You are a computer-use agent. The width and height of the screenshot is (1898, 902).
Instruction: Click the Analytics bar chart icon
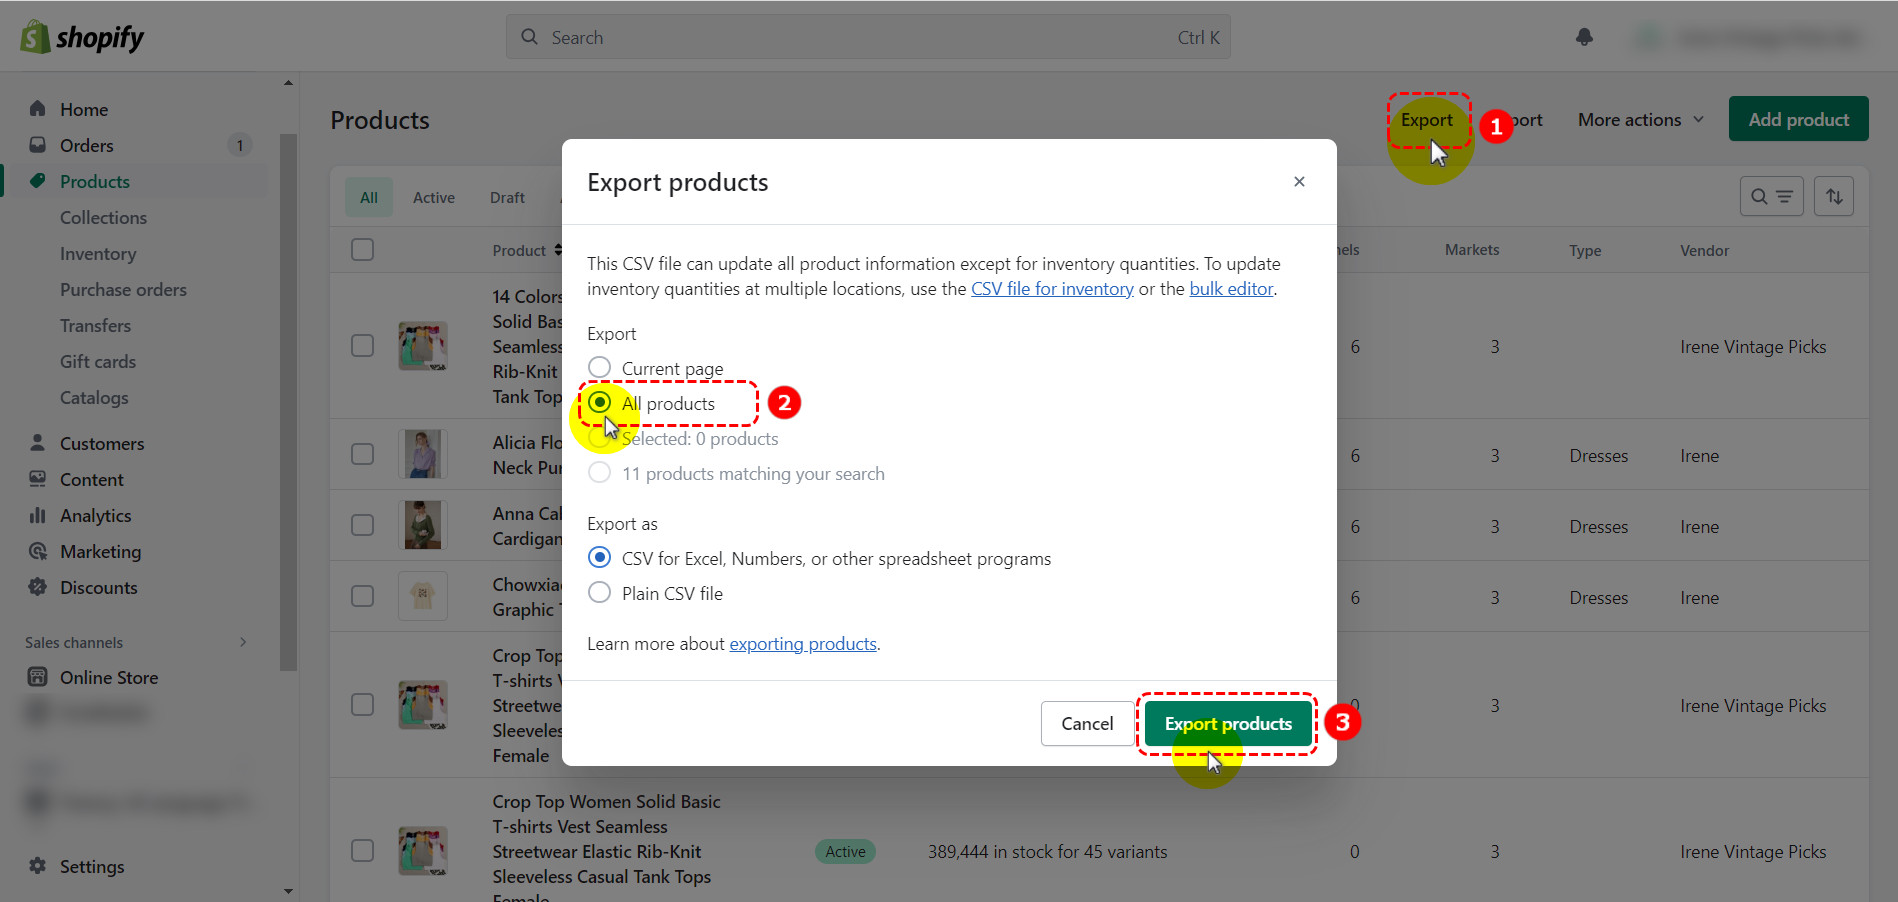coord(38,515)
